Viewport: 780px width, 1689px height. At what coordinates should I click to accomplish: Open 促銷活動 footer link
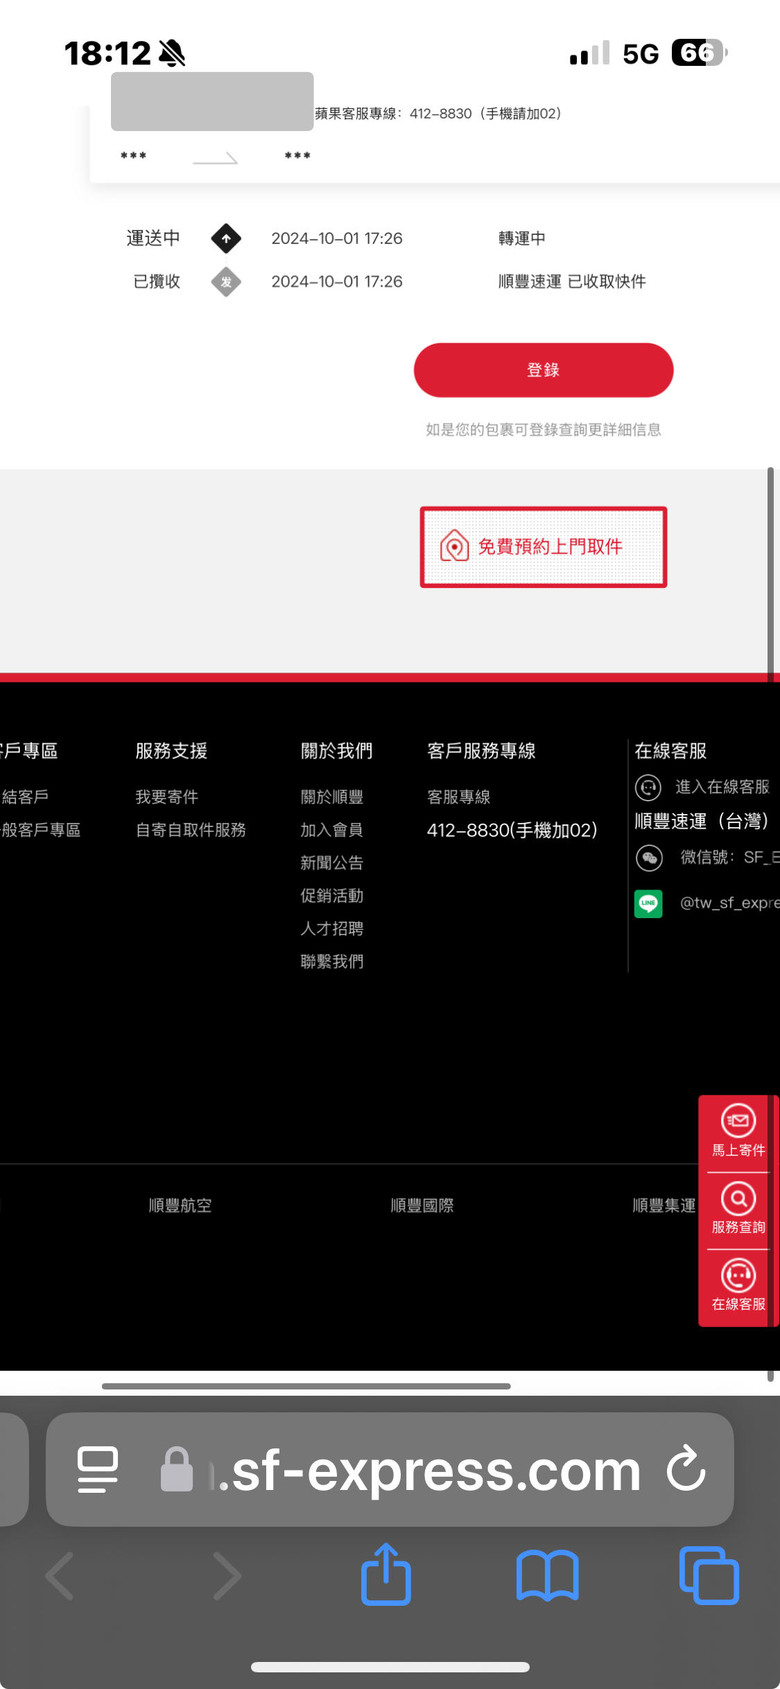click(x=332, y=896)
